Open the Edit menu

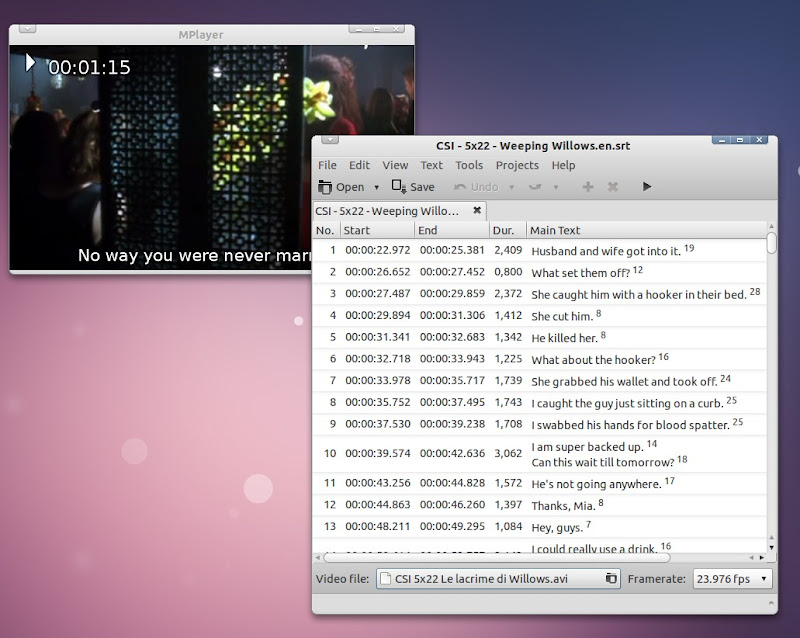point(359,165)
